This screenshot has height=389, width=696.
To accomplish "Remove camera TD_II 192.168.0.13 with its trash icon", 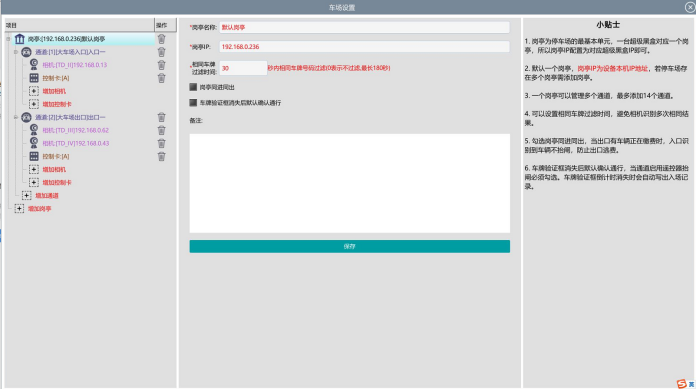I will click(162, 65).
